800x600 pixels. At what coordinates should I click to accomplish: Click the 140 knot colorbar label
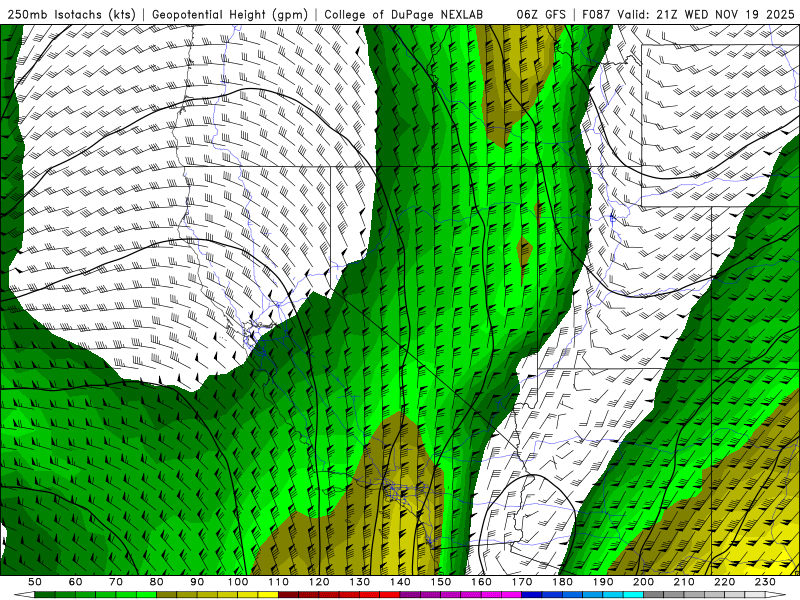click(x=400, y=582)
